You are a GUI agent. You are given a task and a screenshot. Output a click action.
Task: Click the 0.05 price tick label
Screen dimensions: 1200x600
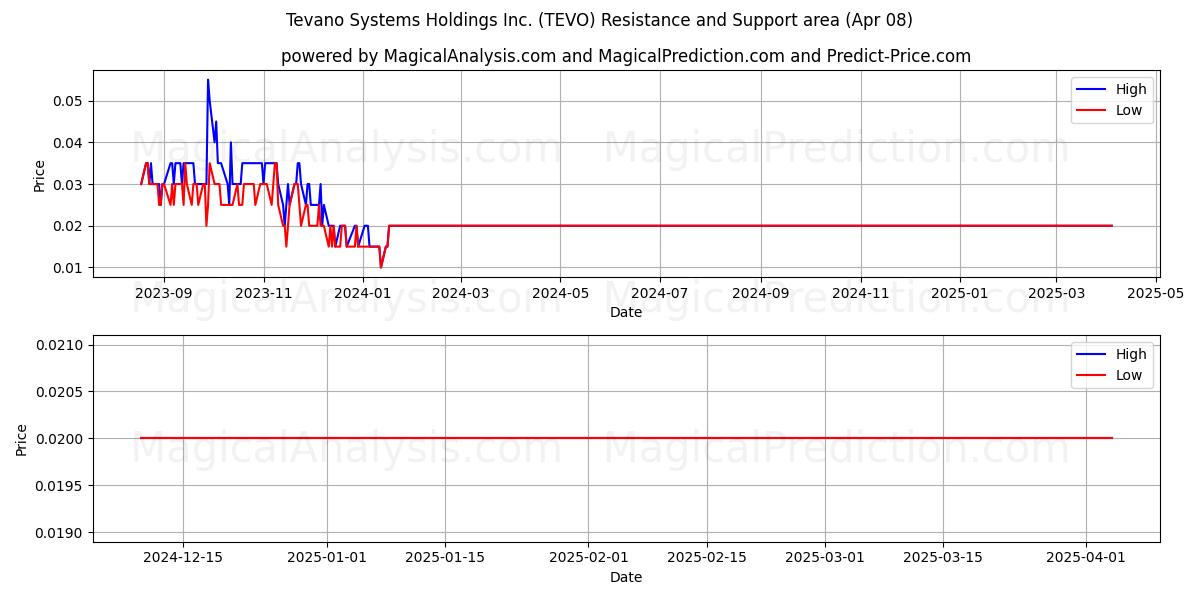(x=68, y=101)
